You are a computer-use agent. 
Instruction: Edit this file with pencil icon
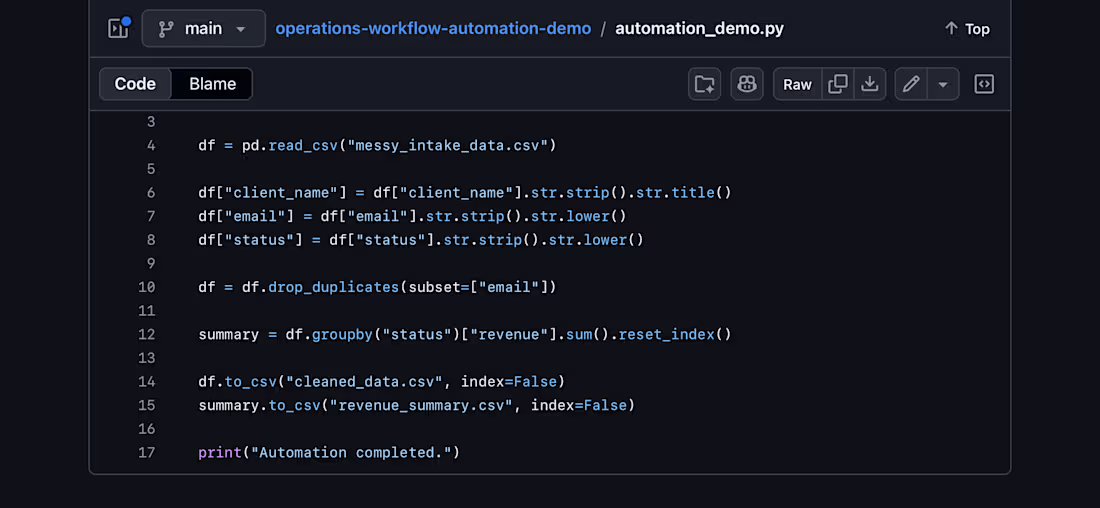(x=911, y=84)
